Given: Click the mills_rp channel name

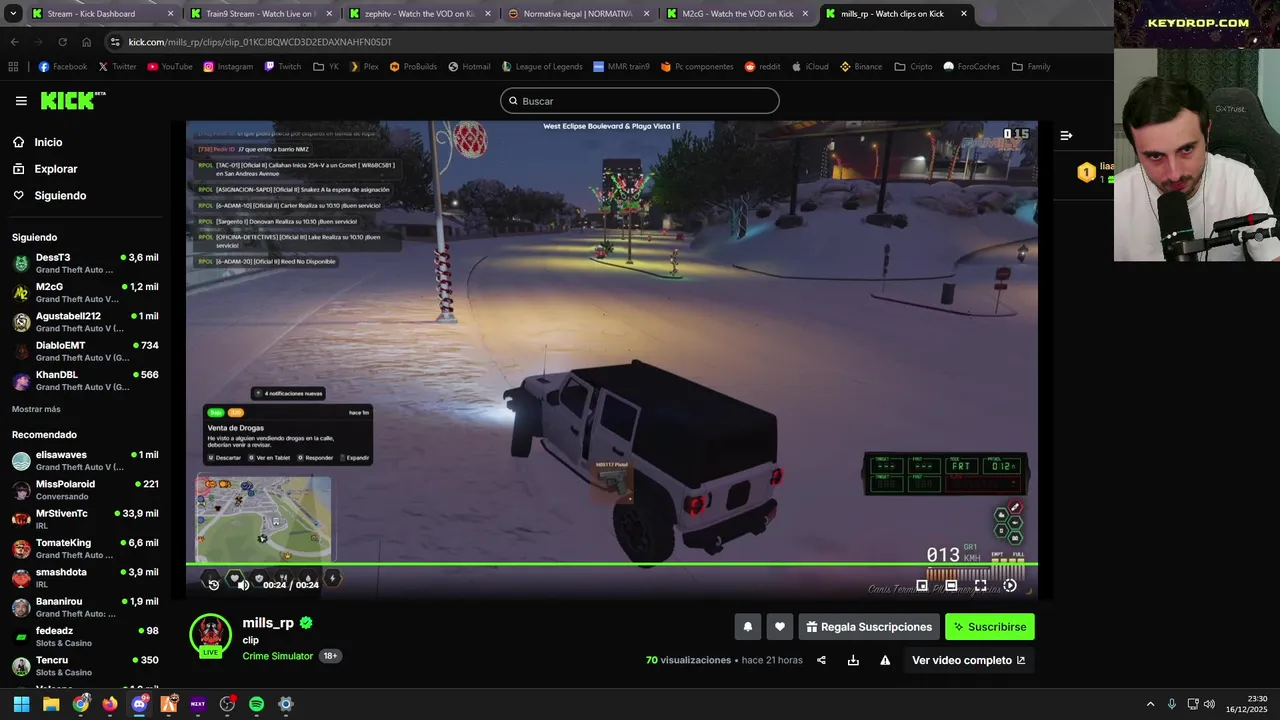Looking at the screenshot, I should 268,623.
